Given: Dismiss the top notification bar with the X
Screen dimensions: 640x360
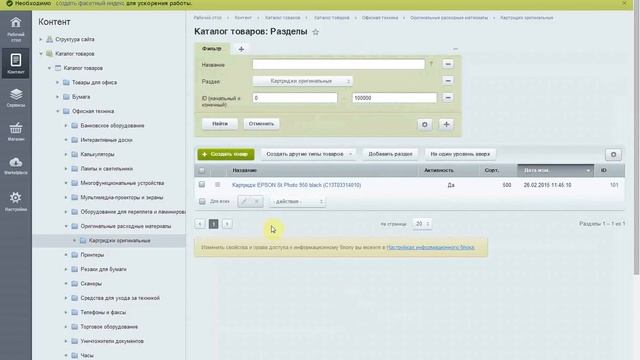Looking at the screenshot, I should (x=624, y=3).
